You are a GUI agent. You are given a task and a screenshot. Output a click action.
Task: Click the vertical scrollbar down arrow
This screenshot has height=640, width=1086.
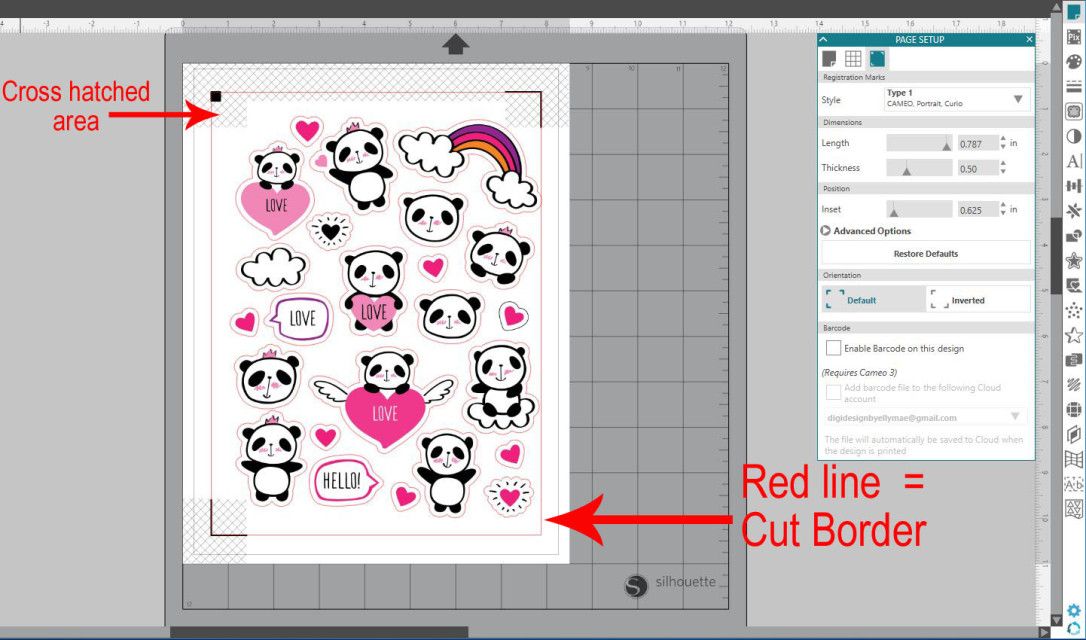1056,619
